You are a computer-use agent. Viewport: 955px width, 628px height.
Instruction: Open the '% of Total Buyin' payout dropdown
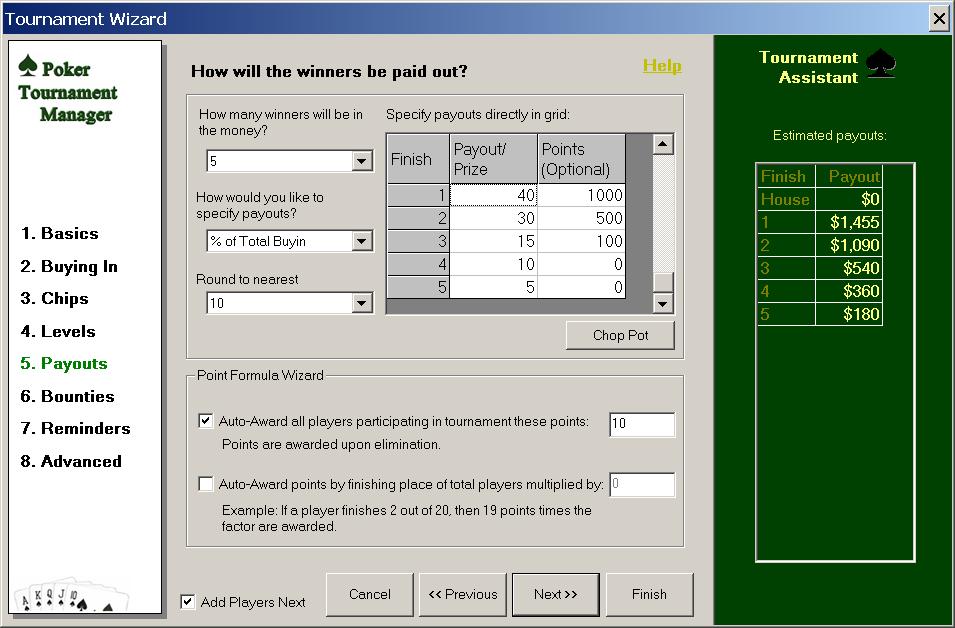[361, 240]
